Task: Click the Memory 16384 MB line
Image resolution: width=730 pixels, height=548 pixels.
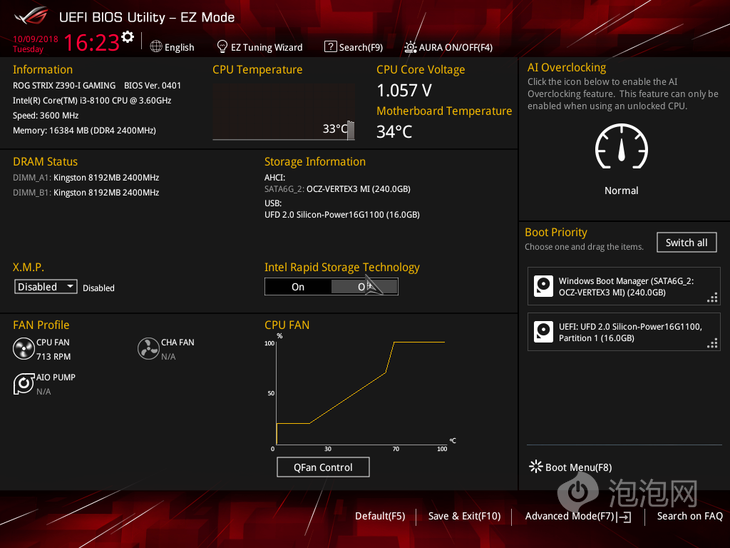Action: pos(84,130)
